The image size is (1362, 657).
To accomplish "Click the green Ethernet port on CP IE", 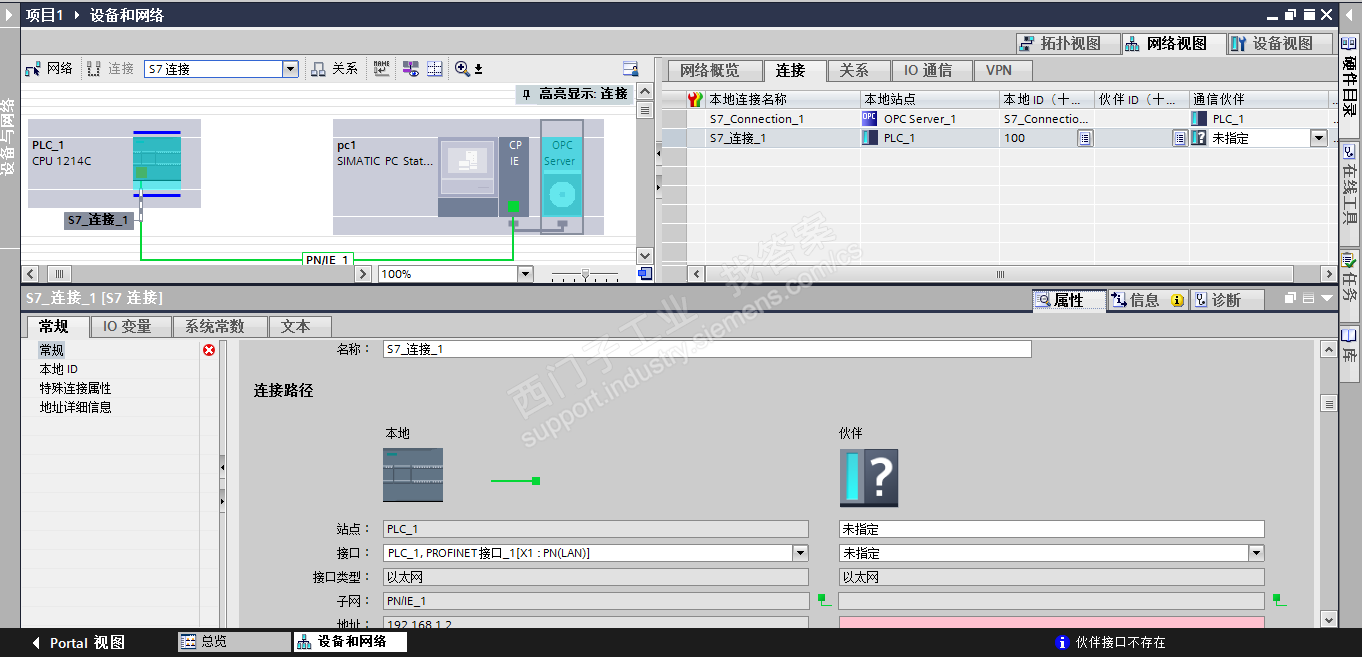I will [x=513, y=207].
